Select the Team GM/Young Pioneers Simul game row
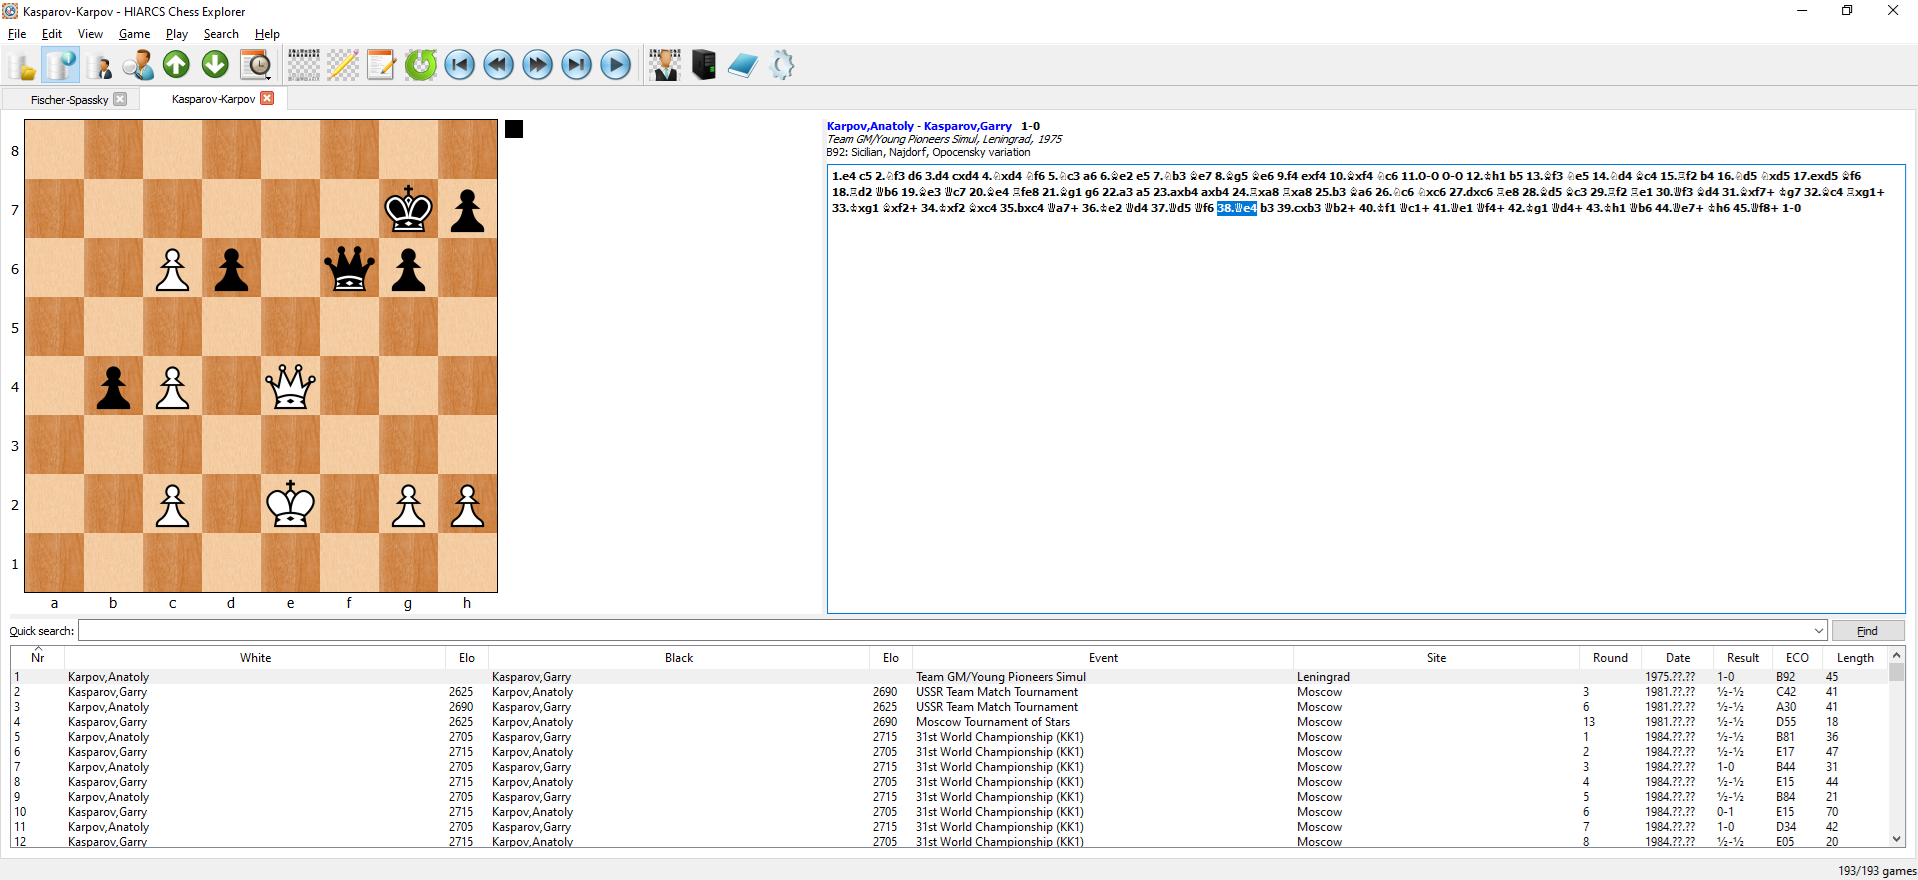Image resolution: width=1918 pixels, height=880 pixels. tap(950, 677)
